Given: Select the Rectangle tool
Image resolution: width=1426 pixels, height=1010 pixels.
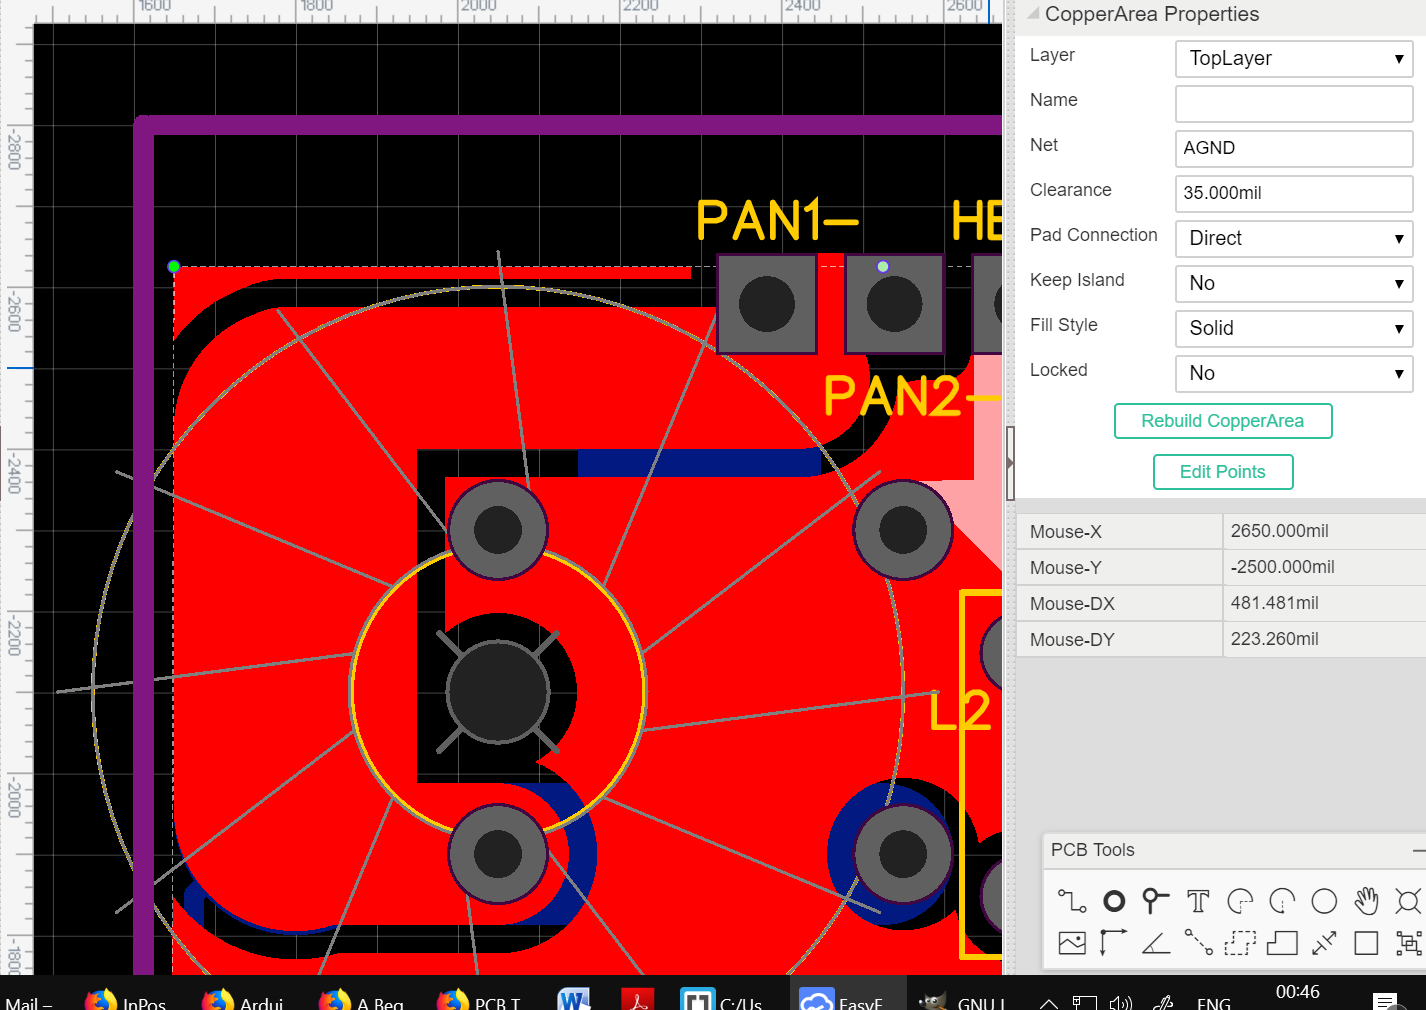Looking at the screenshot, I should click(1366, 943).
